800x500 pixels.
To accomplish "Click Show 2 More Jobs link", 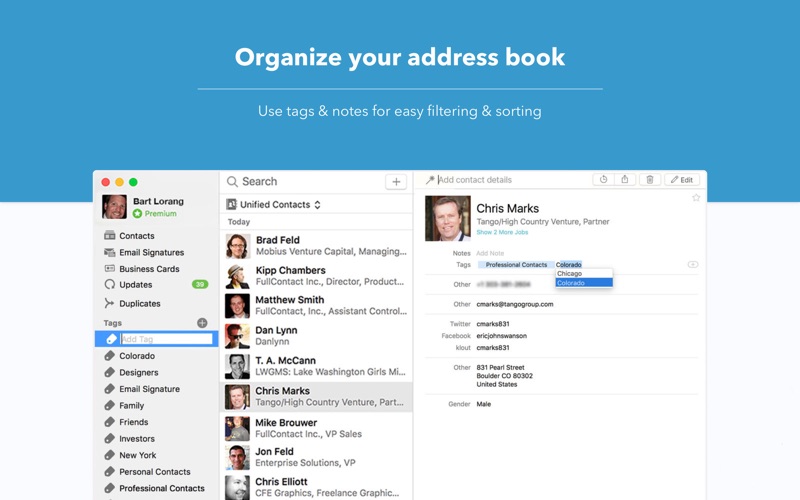I will [502, 232].
